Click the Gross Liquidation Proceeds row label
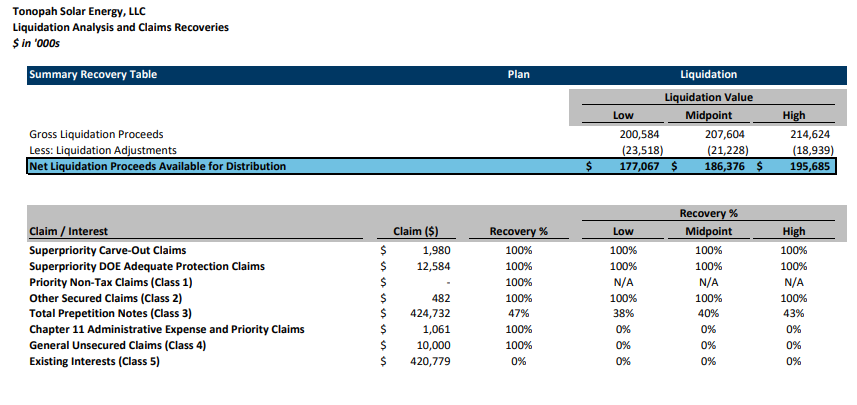Image resolution: width=857 pixels, height=405 pixels. tap(96, 133)
